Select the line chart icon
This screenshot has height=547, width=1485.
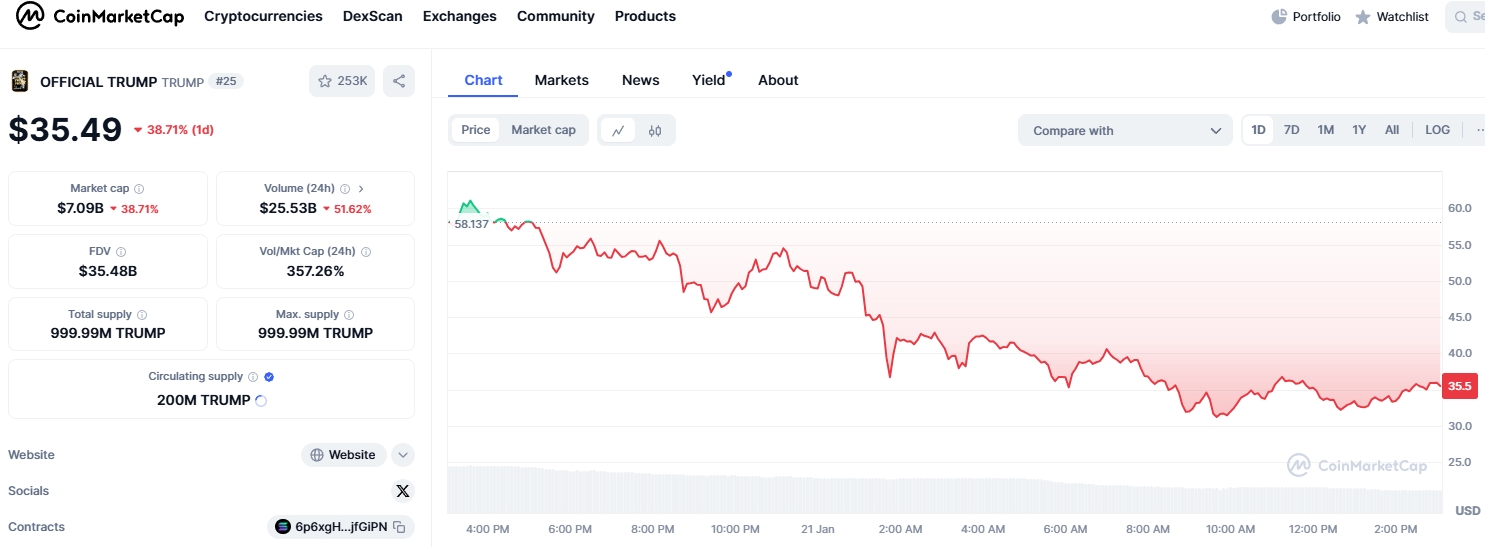click(618, 130)
